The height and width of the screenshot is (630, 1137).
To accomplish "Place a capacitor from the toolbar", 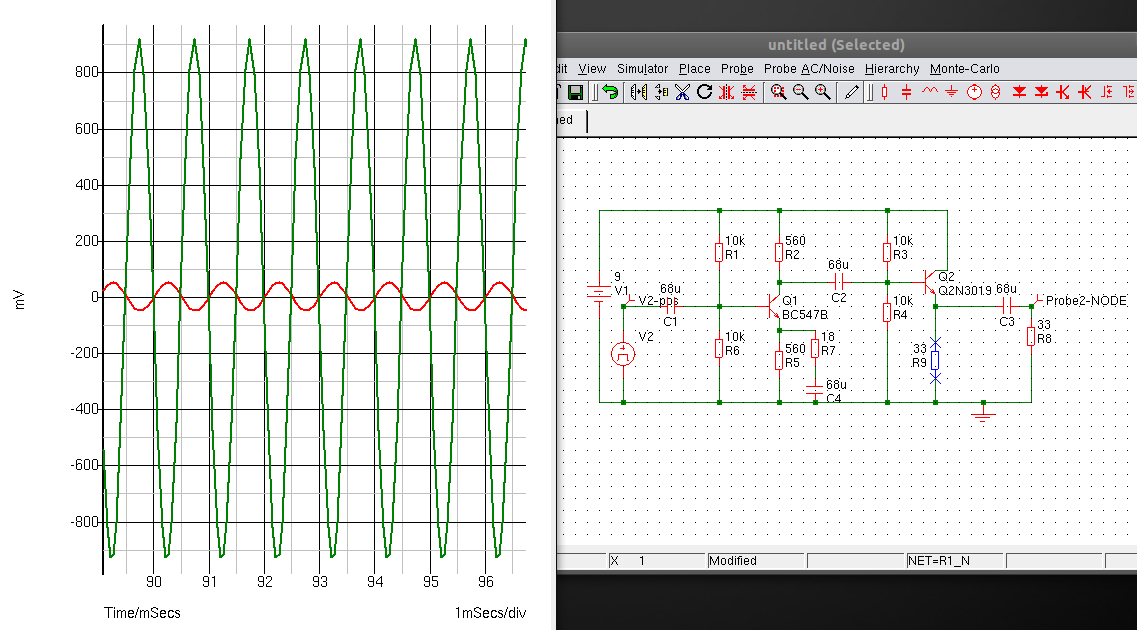I will tap(907, 92).
